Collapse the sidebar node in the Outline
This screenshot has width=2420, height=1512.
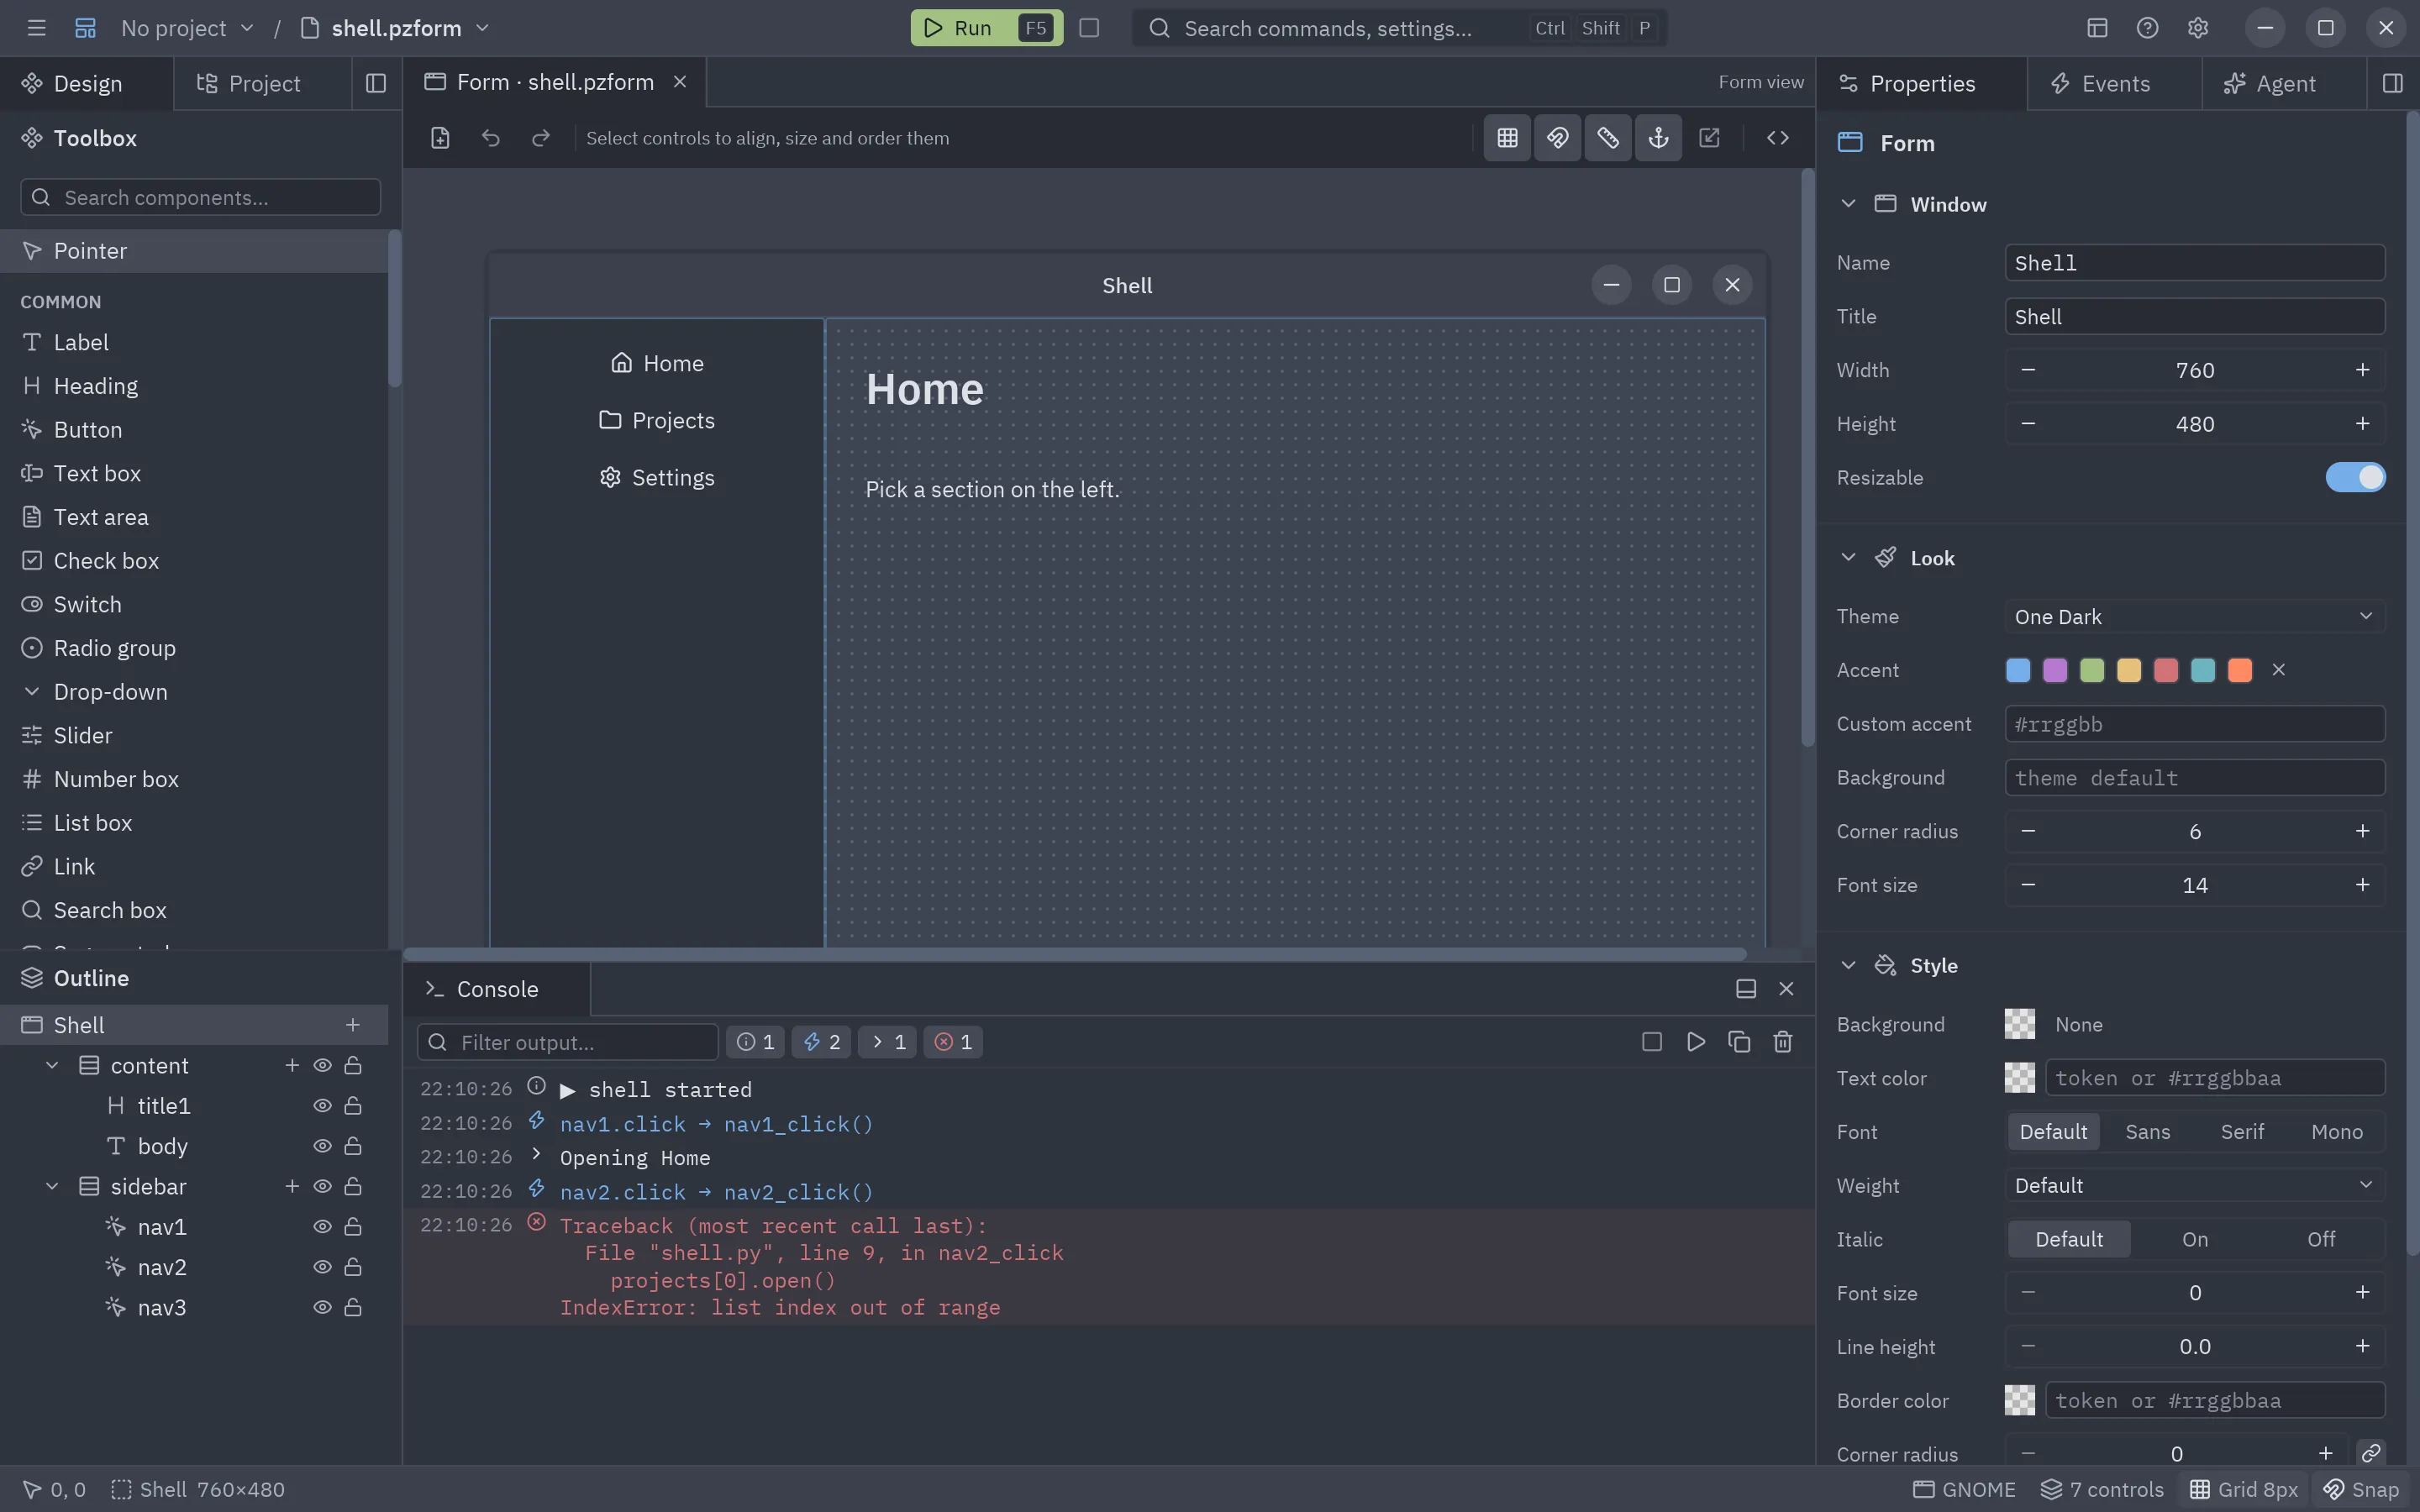pos(52,1186)
